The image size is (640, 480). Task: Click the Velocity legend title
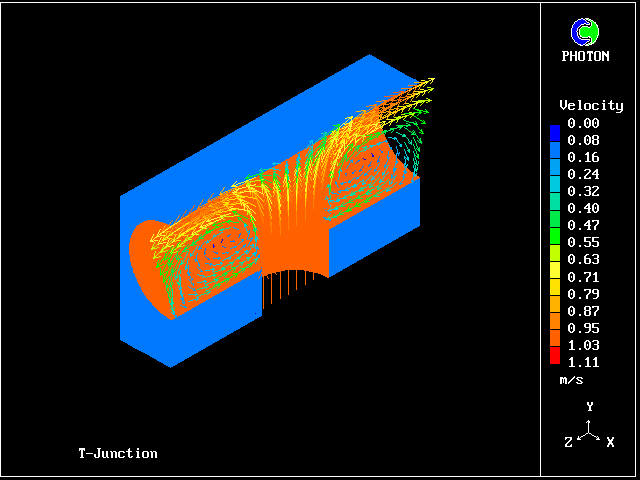click(x=591, y=105)
